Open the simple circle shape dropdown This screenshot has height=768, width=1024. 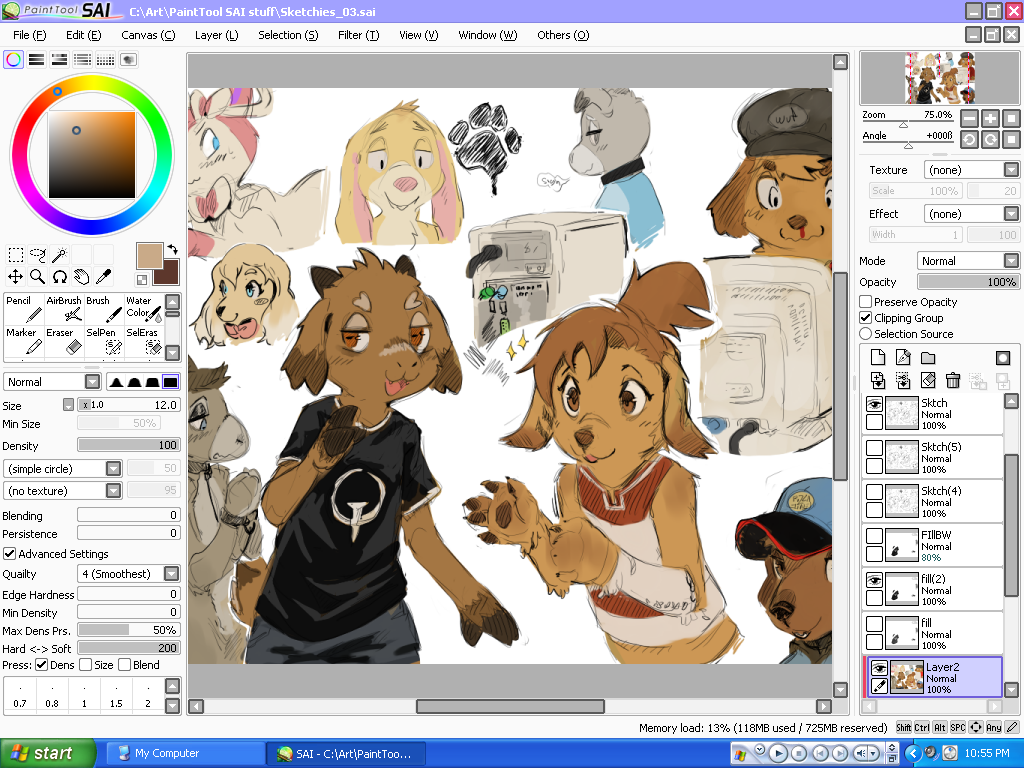point(63,469)
